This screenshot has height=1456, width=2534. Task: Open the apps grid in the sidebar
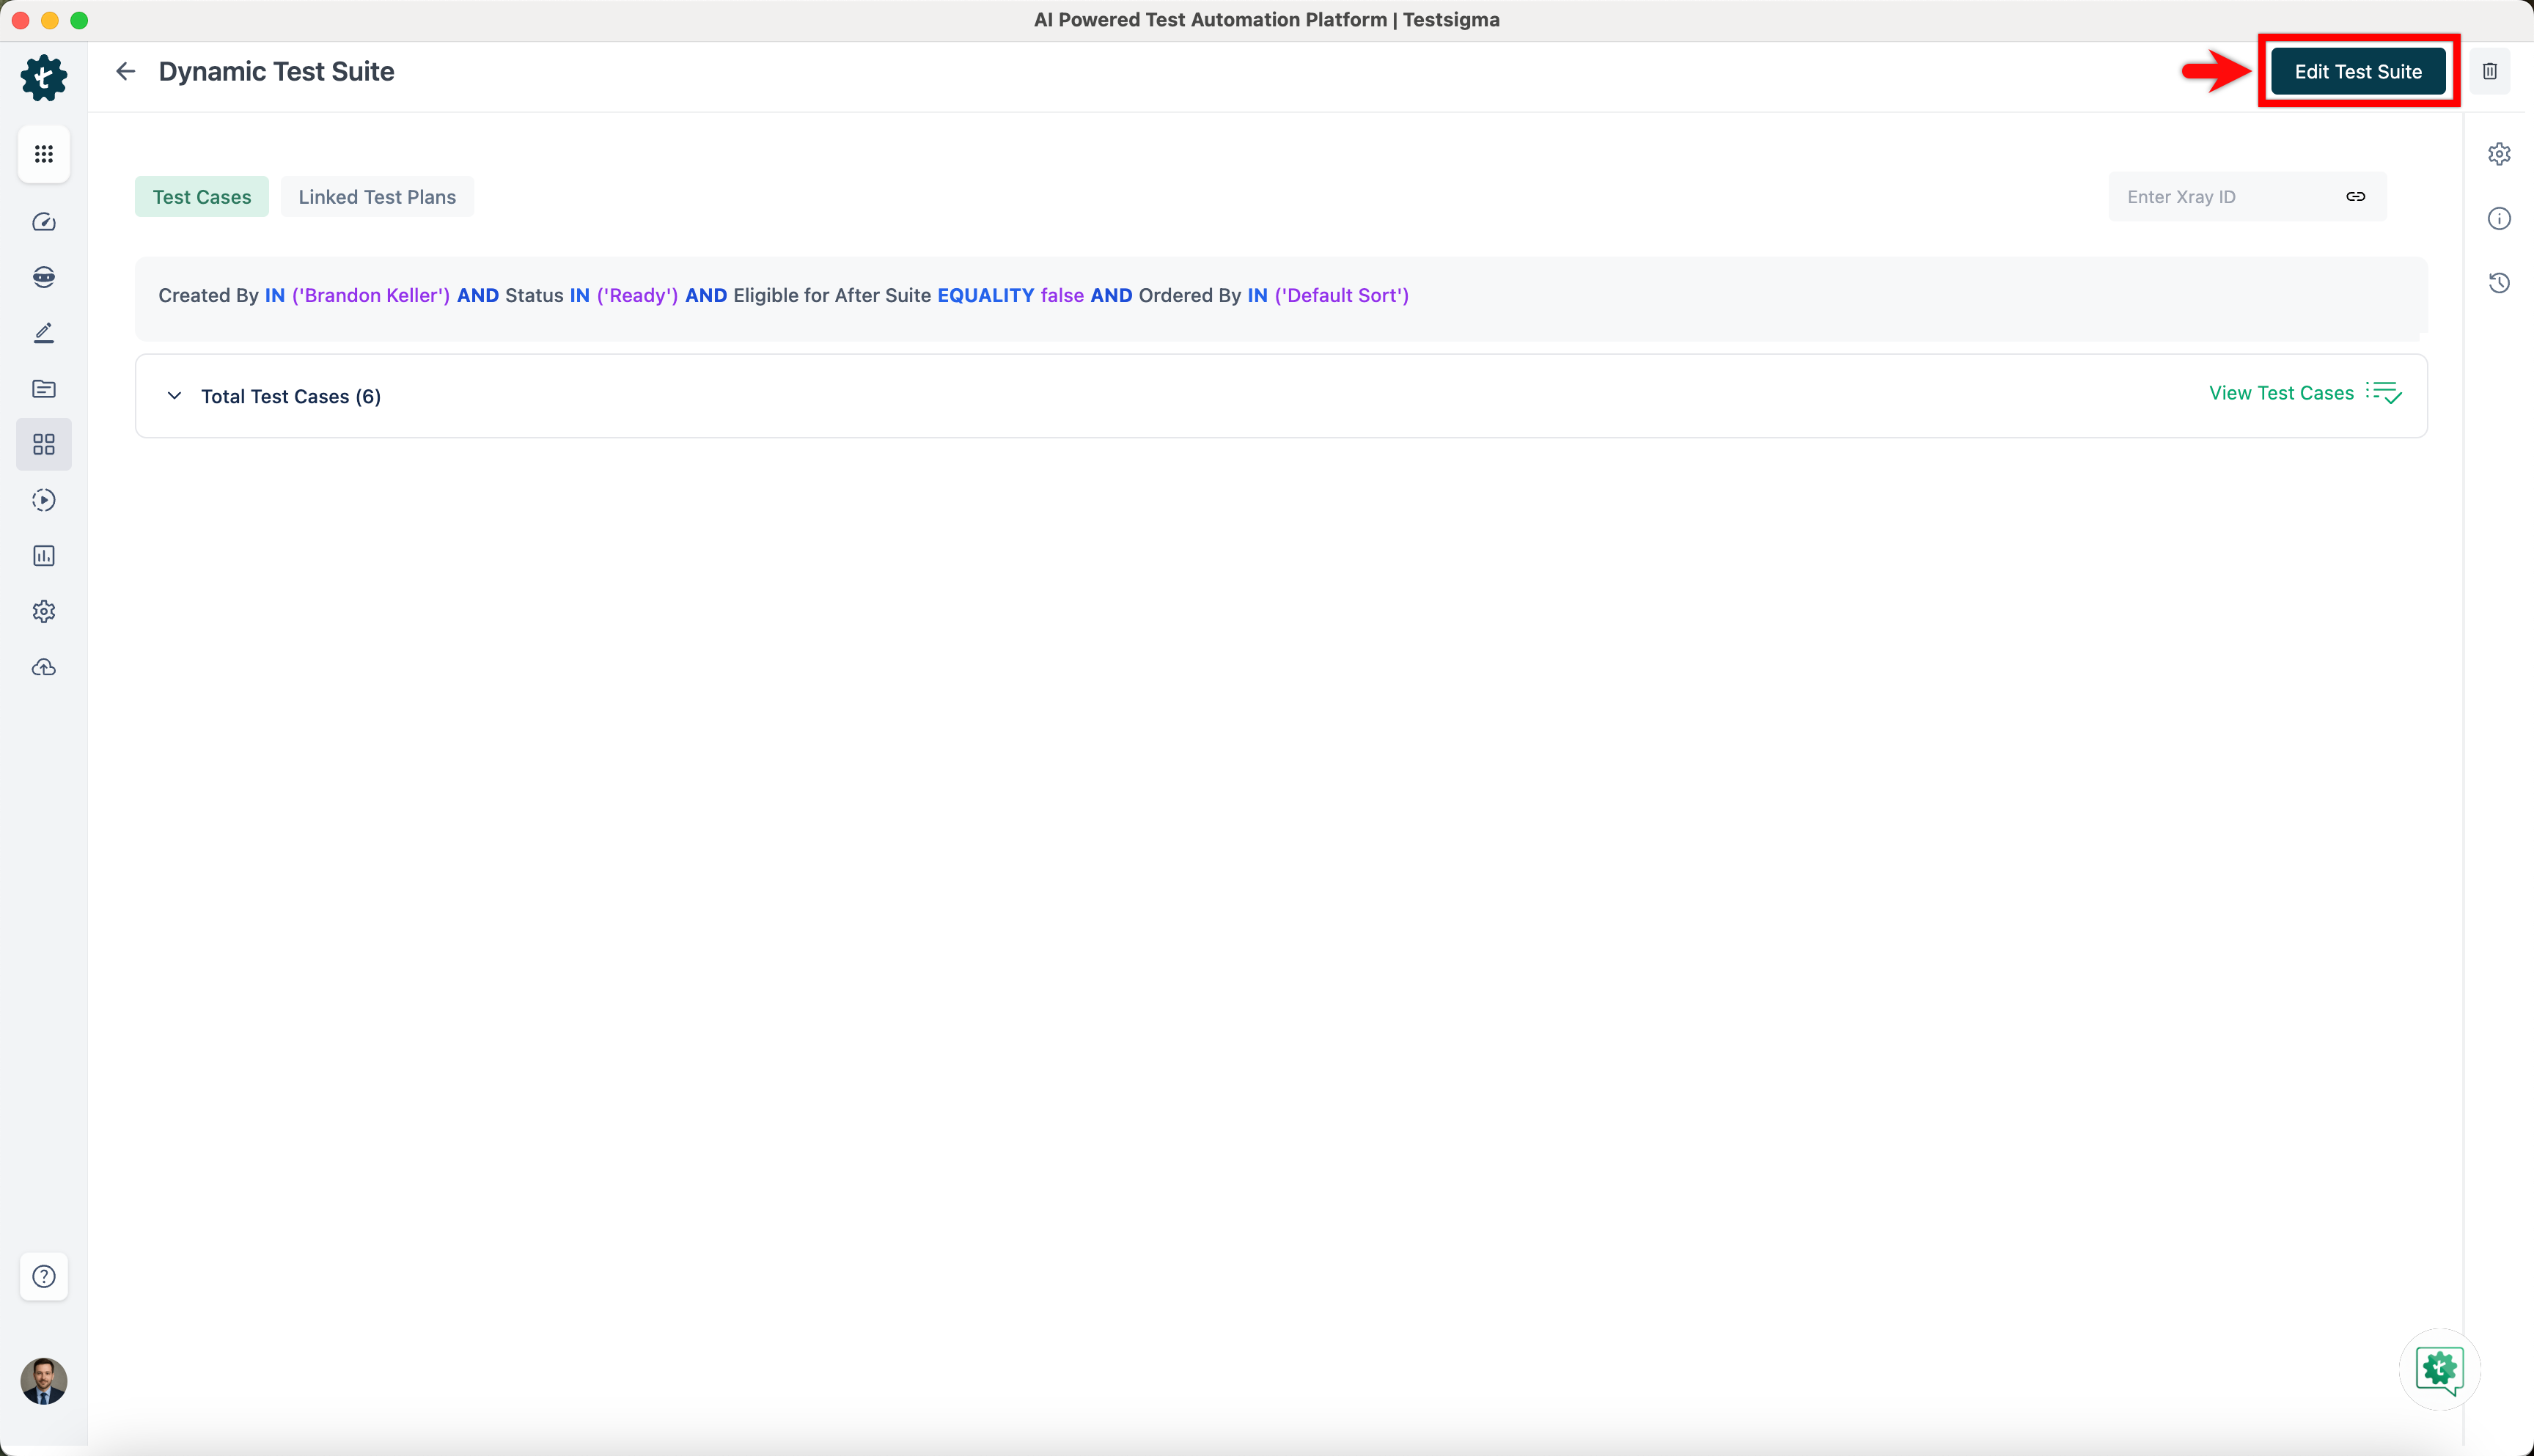(x=43, y=154)
